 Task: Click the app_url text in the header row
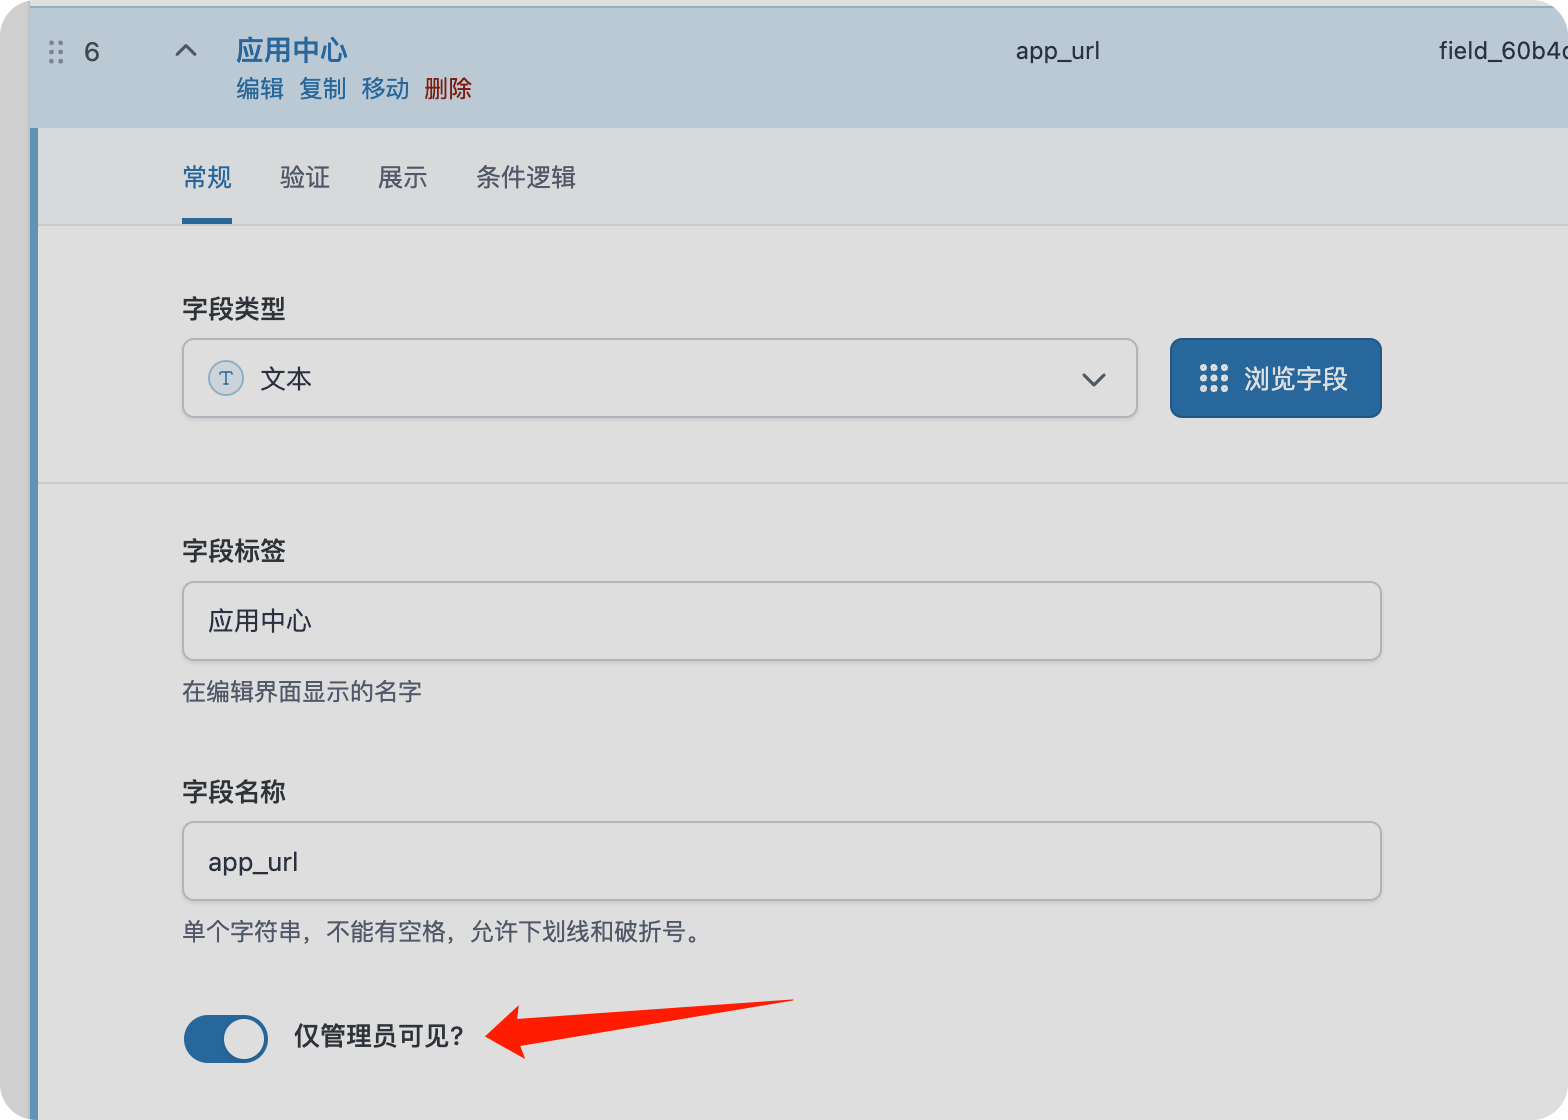click(x=1058, y=51)
